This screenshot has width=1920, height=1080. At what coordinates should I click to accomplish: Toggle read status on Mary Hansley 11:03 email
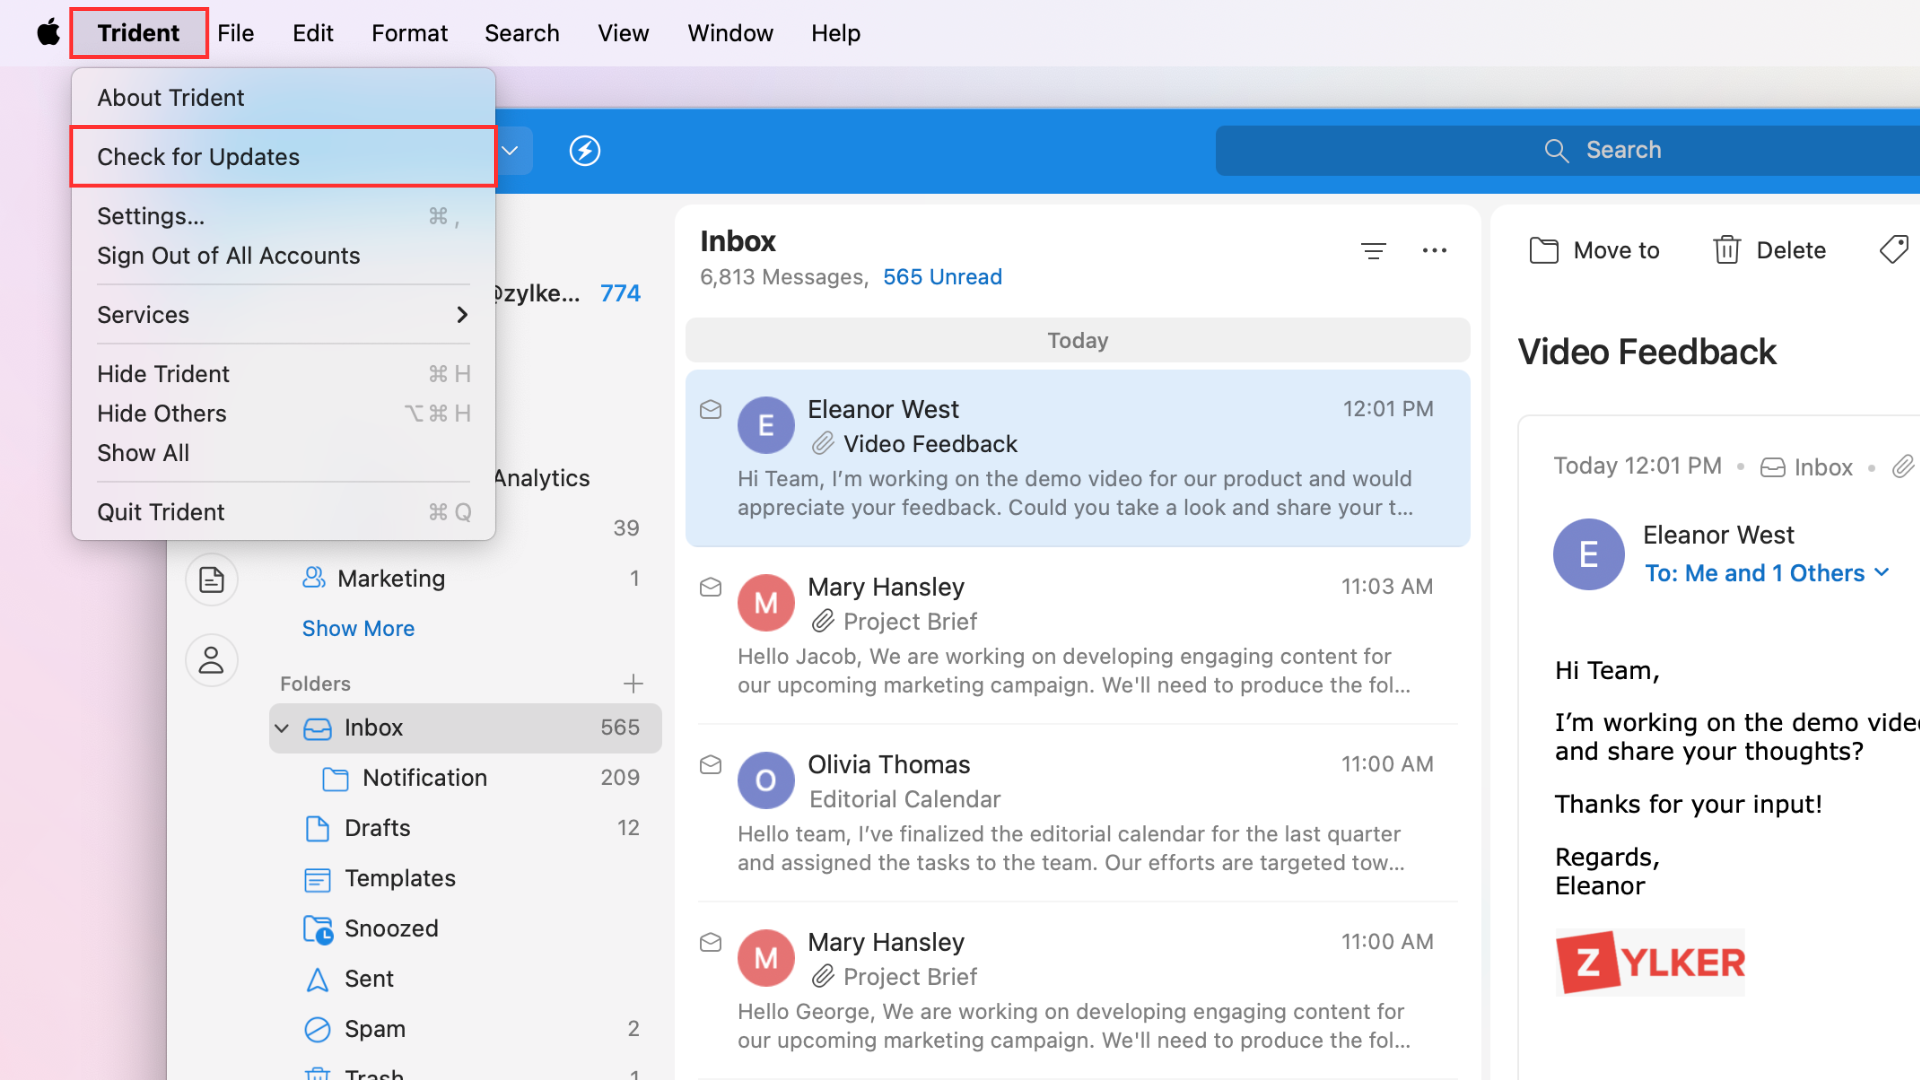click(711, 587)
